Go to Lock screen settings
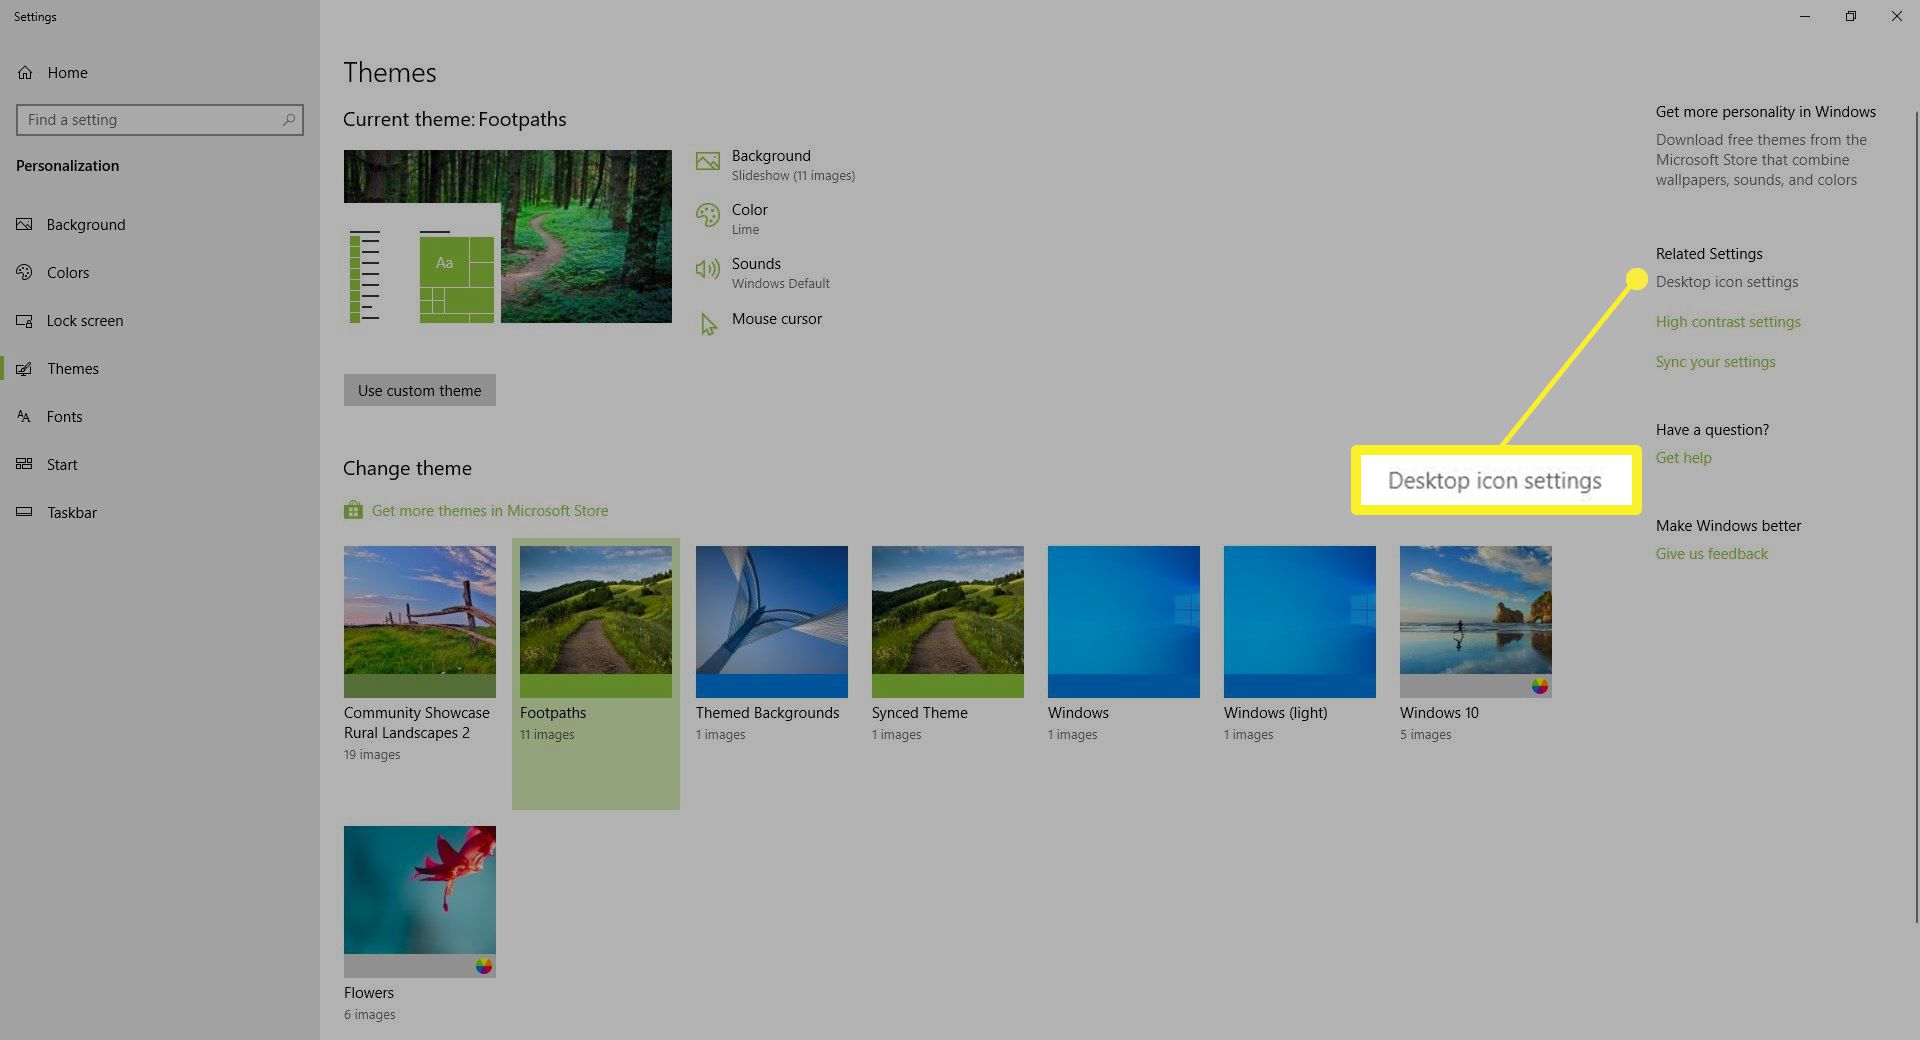Viewport: 1920px width, 1040px height. [160, 321]
